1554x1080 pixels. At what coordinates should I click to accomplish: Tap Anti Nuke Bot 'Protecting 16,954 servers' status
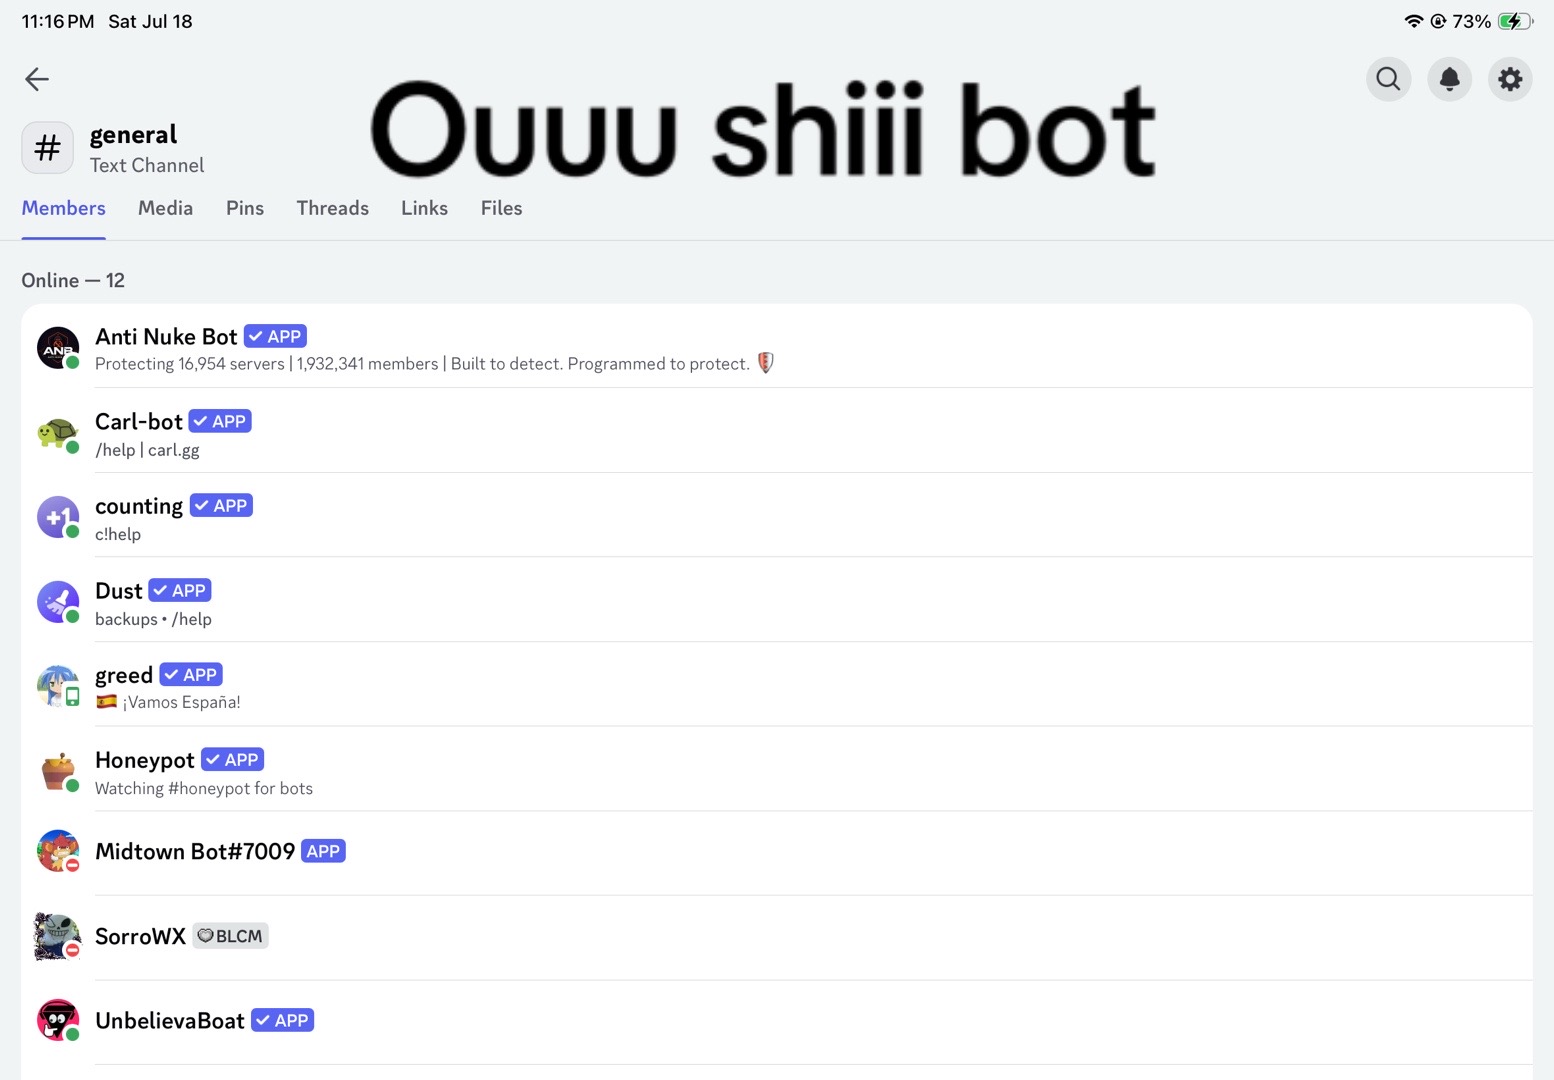pos(435,364)
